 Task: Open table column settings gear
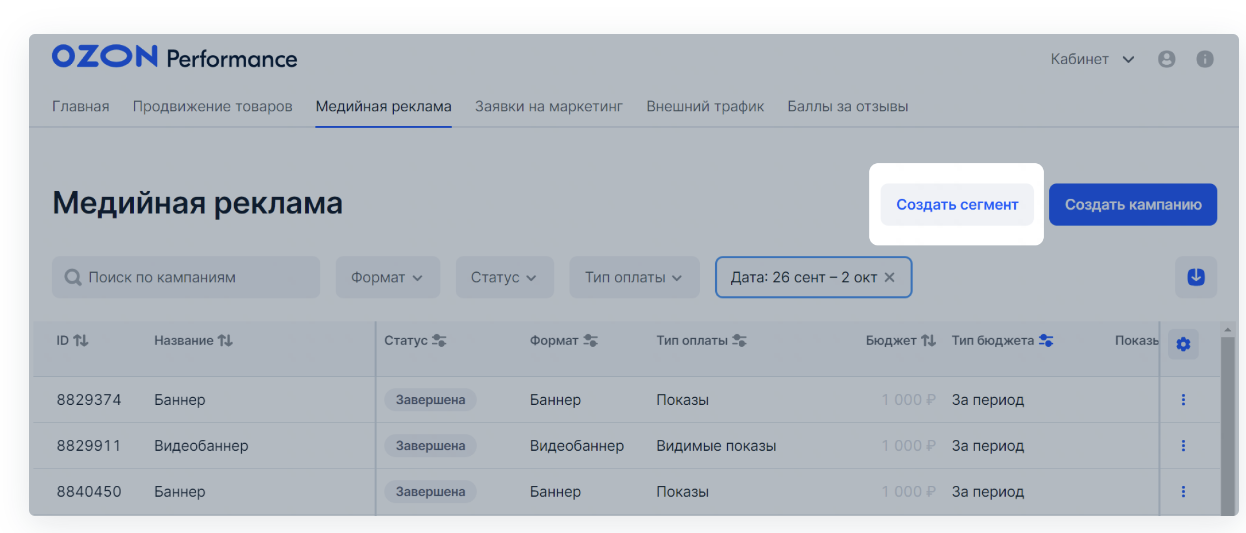pyautogui.click(x=1183, y=344)
